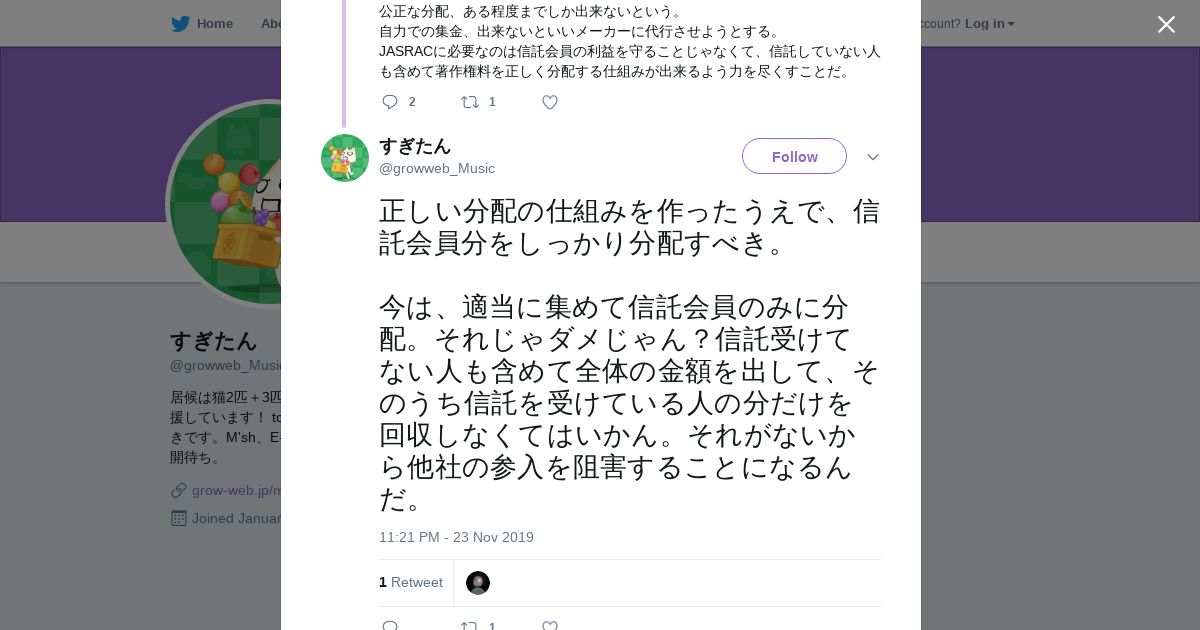Open the 11:21 PM - 23 Nov 2019 timestamp
Viewport: 1200px width, 630px height.
(456, 538)
